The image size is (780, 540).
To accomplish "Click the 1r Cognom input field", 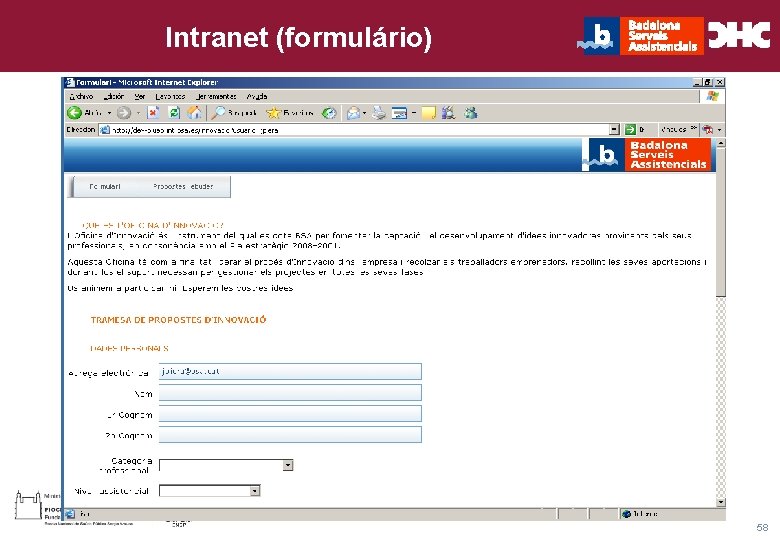I will tap(290, 413).
